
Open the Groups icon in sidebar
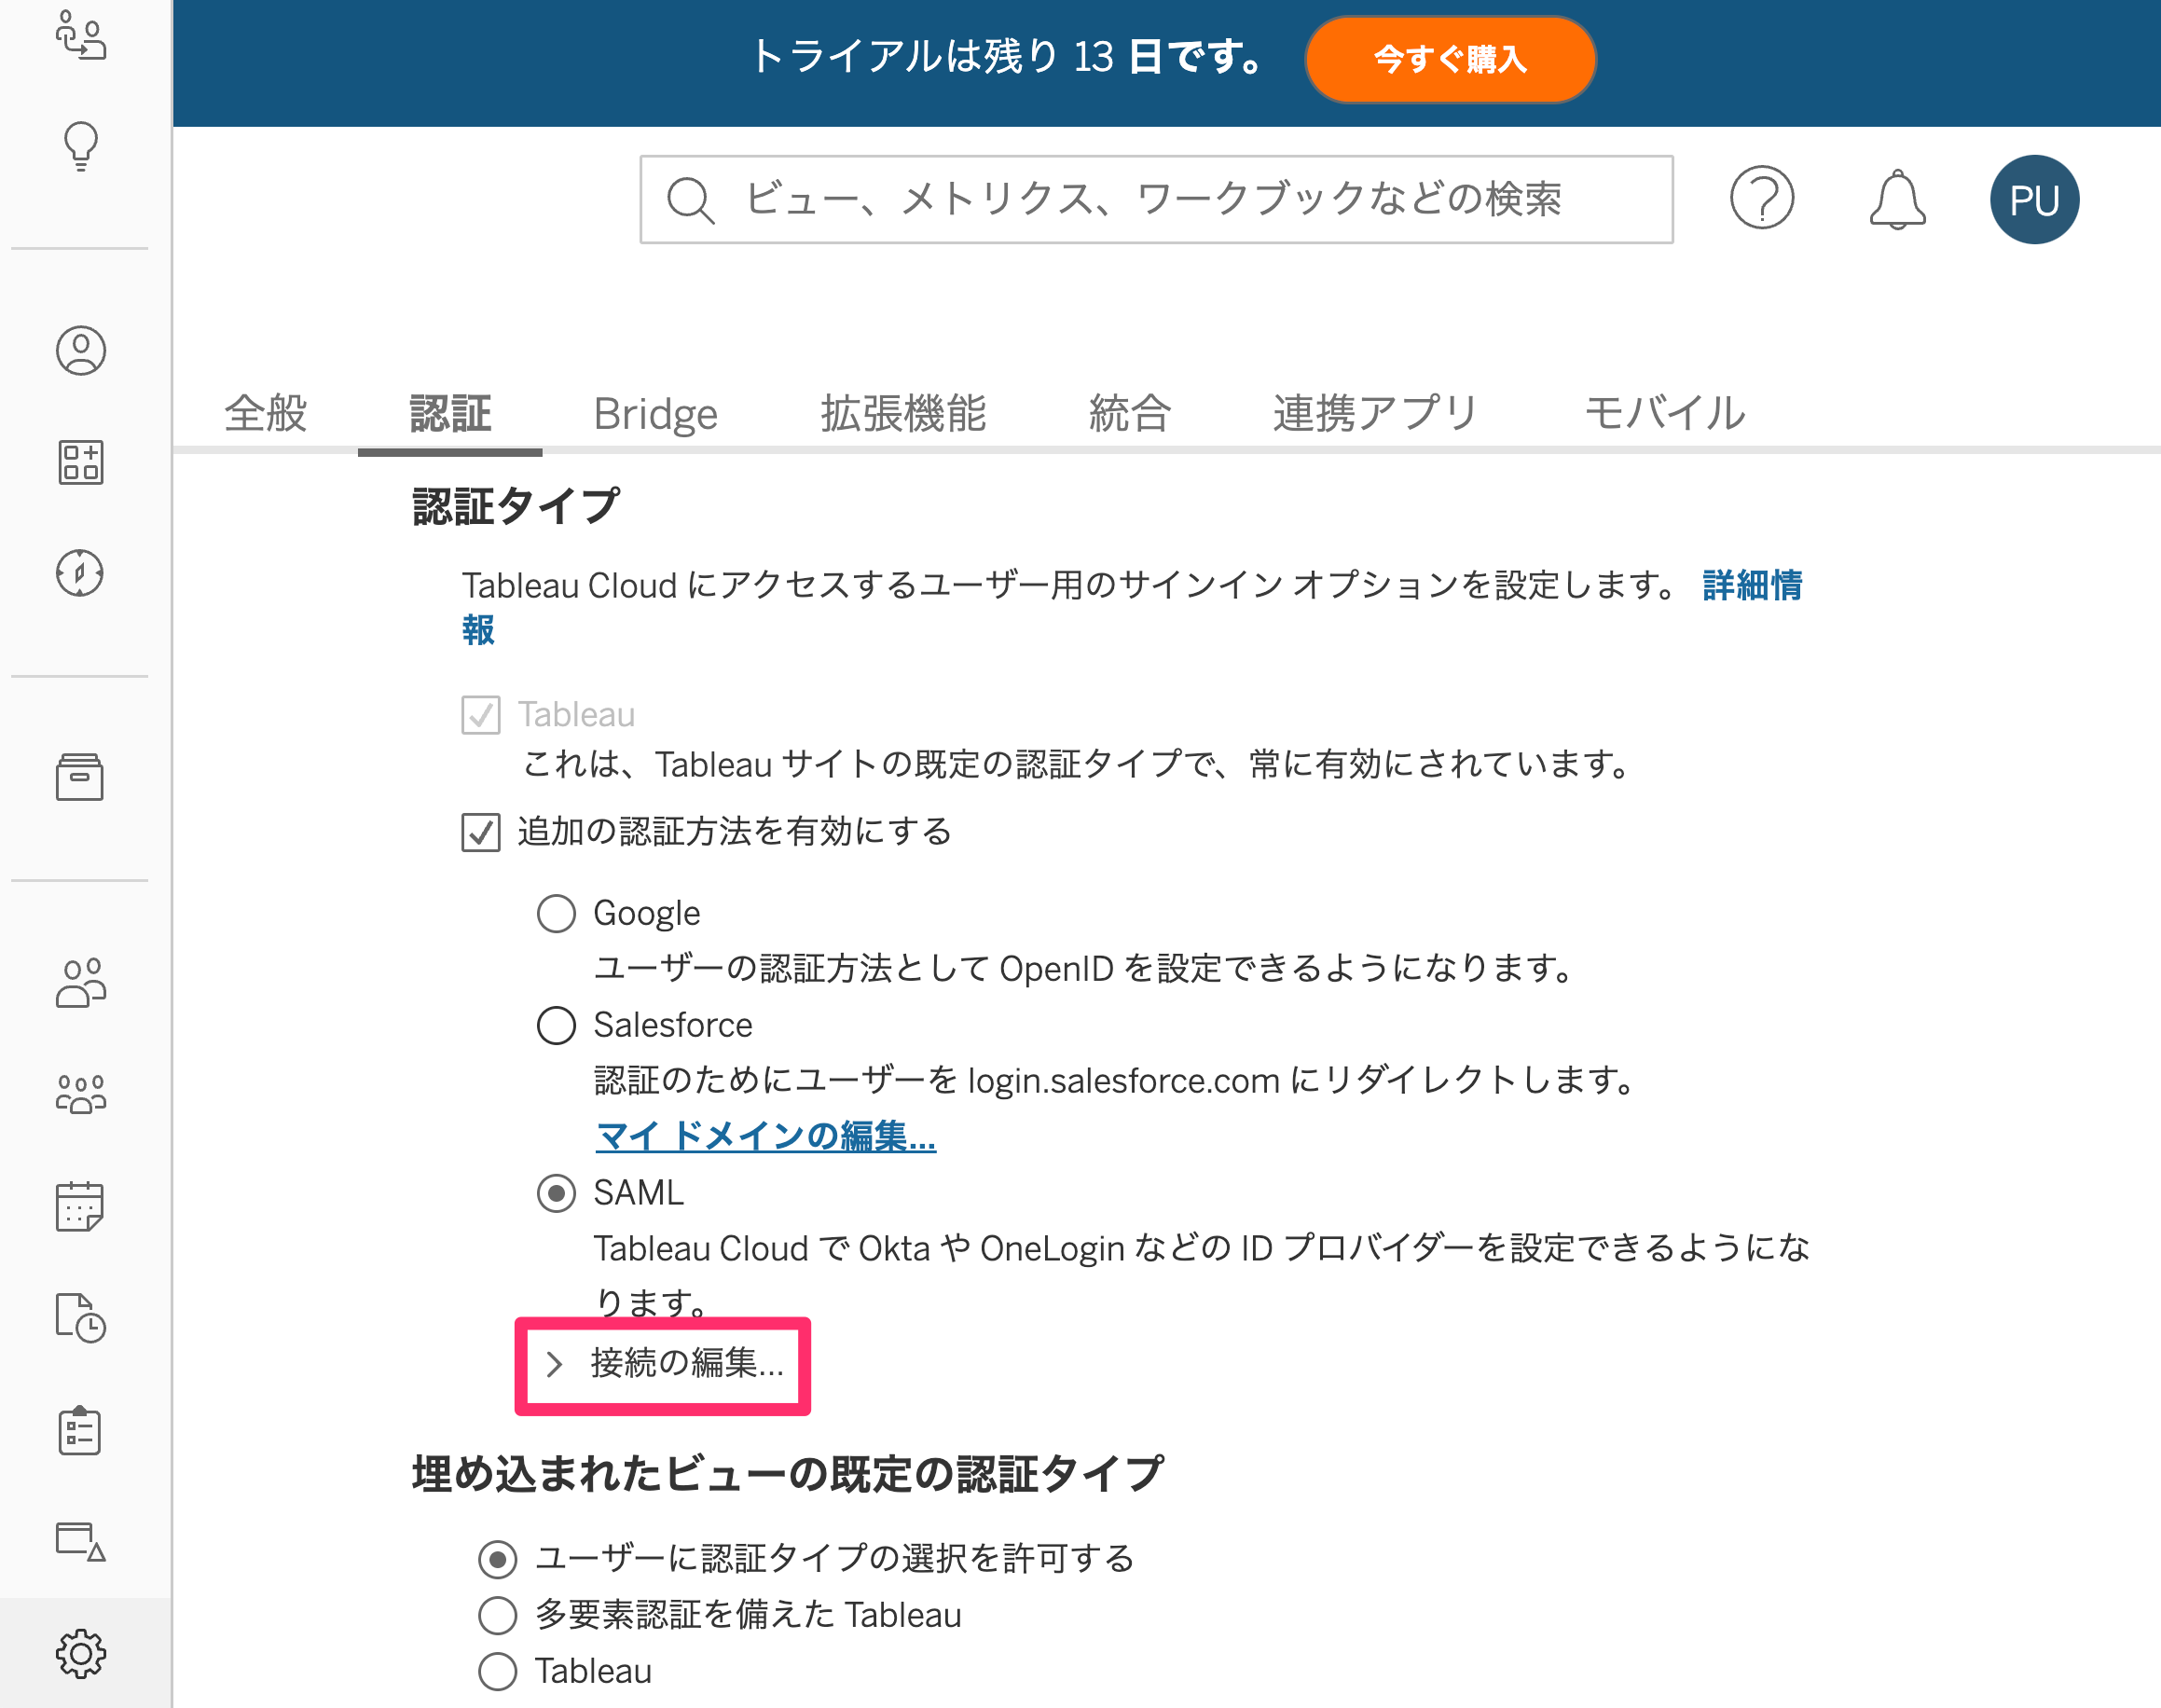[80, 1094]
